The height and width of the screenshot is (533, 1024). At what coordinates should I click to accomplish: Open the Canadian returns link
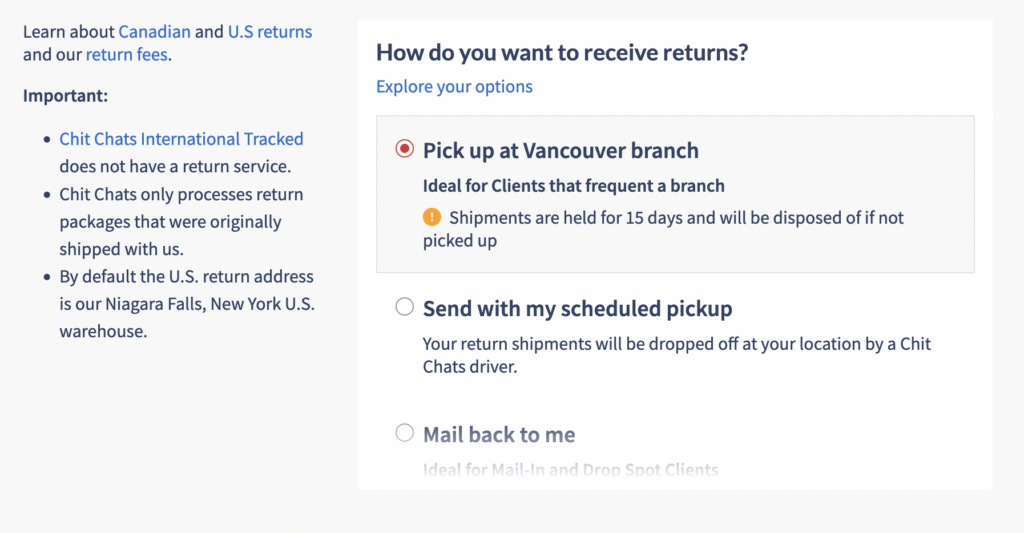tap(155, 31)
